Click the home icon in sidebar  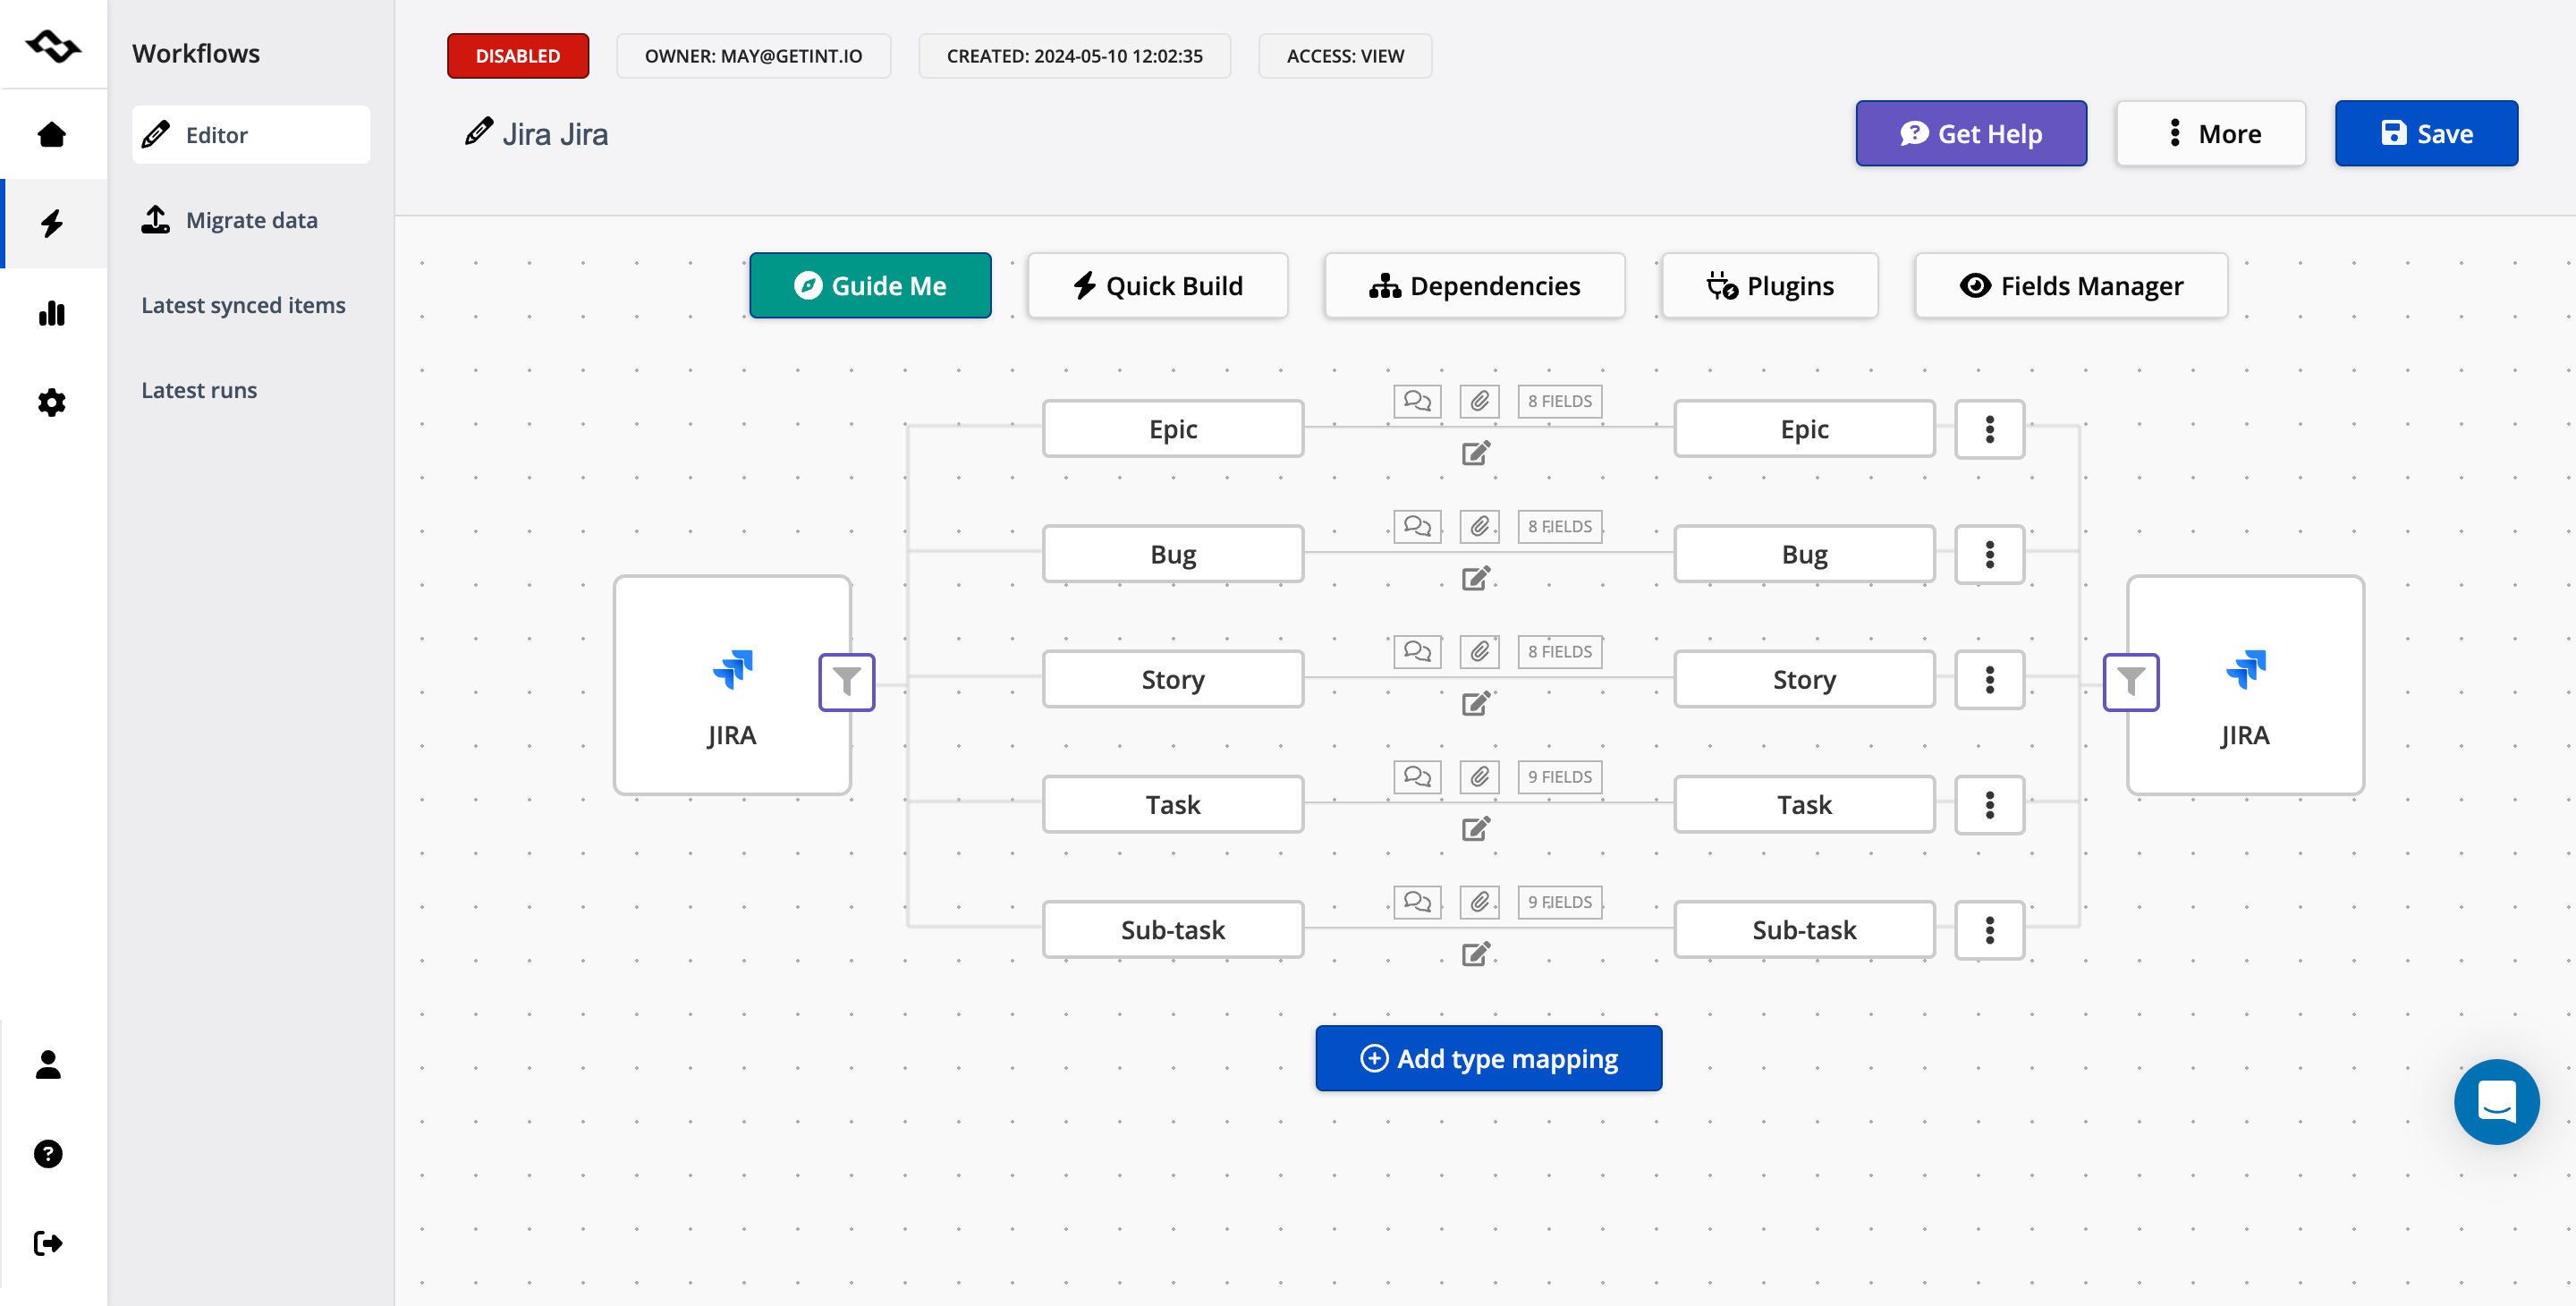point(51,134)
